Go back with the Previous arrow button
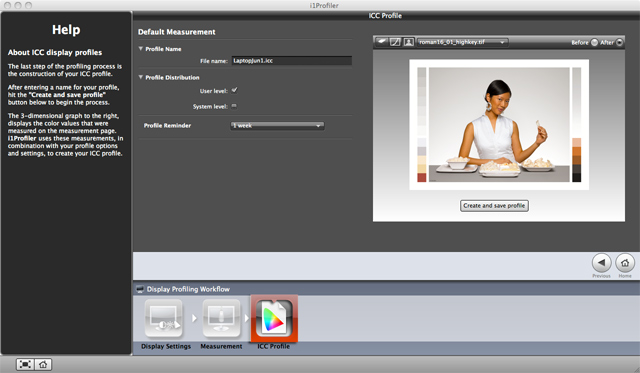This screenshot has height=373, width=640. tap(601, 263)
